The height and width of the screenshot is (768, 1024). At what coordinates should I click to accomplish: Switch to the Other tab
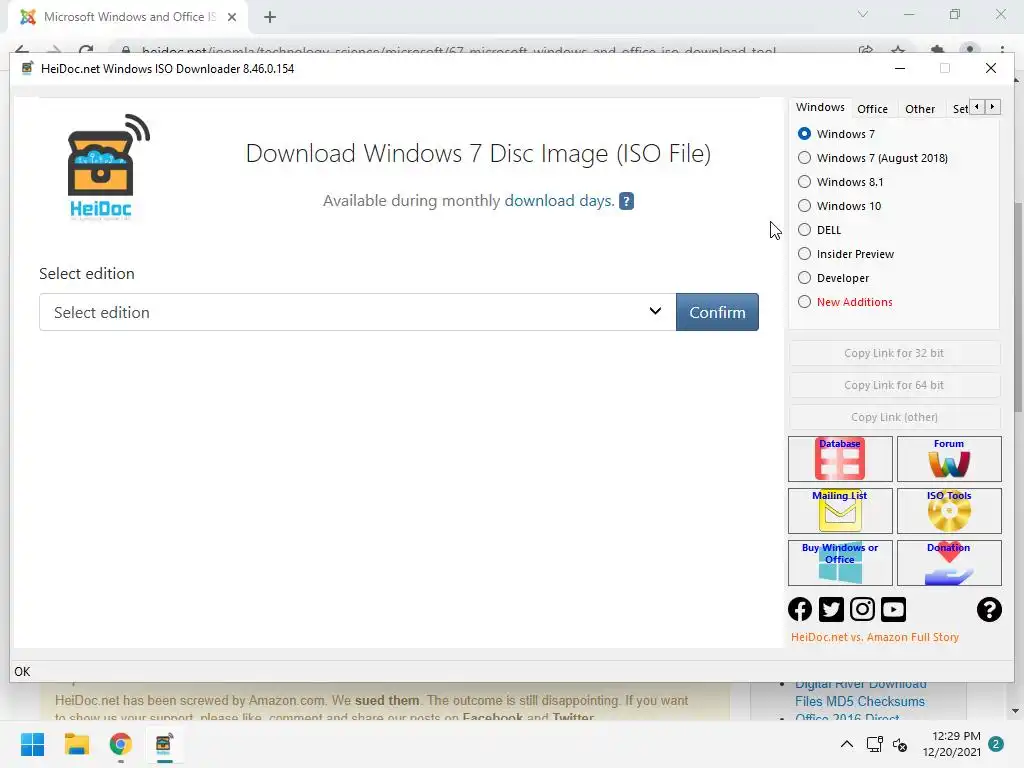920,109
